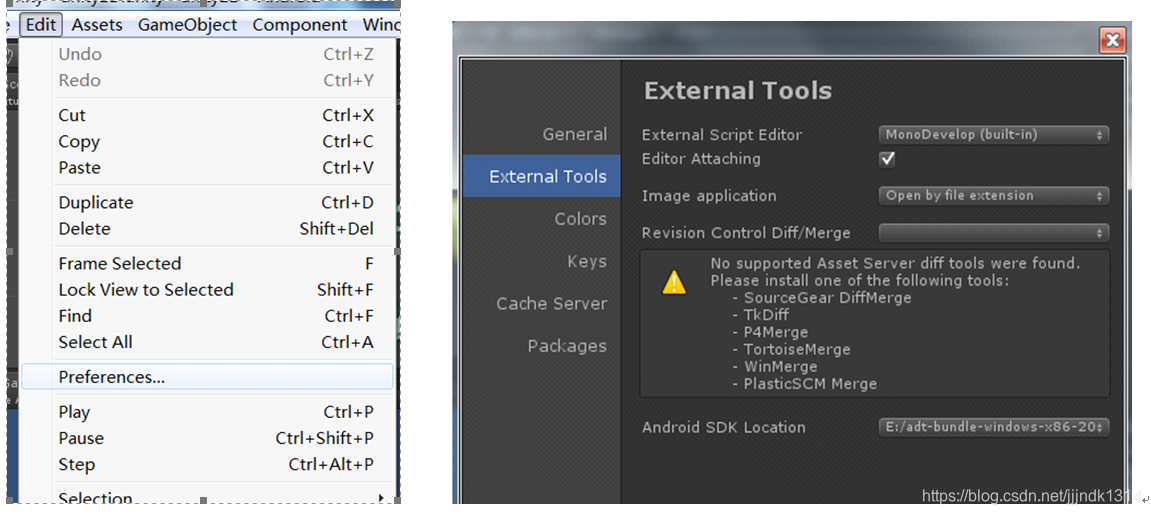Open the Assets menu
The image size is (1151, 515).
point(97,25)
